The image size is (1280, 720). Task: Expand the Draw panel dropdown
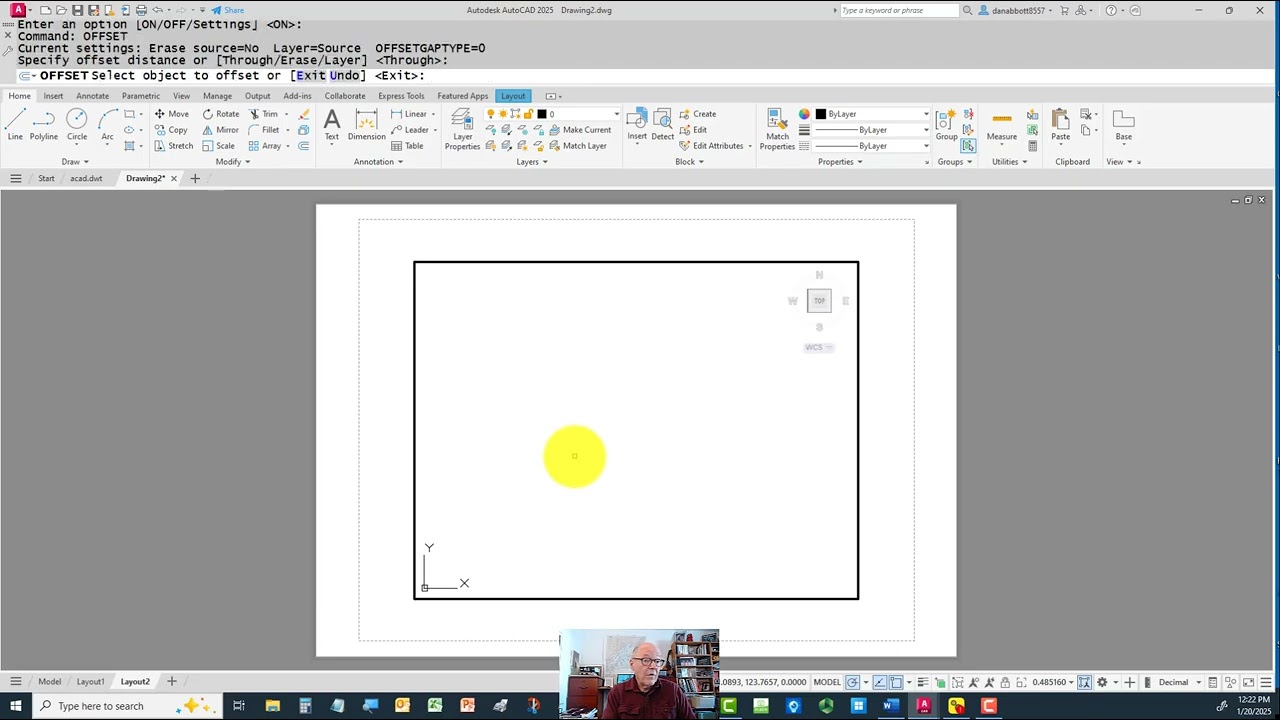pyautogui.click(x=75, y=162)
